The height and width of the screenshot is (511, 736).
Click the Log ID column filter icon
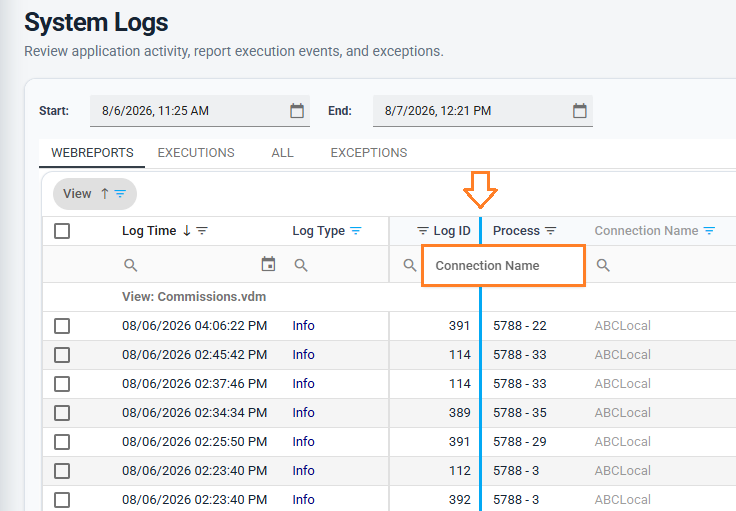coord(423,231)
